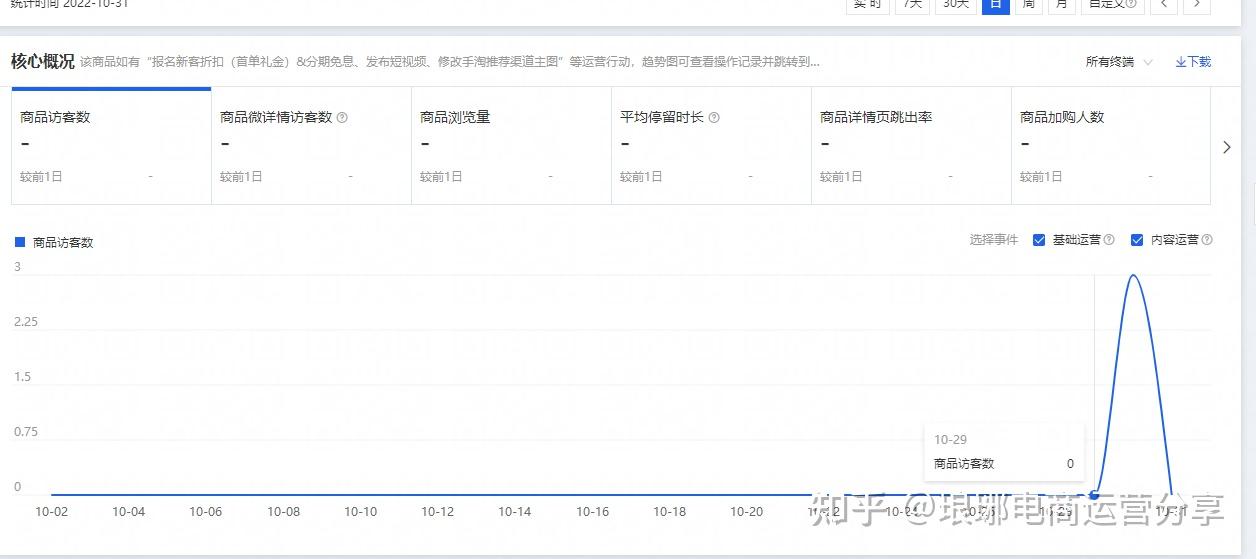Click help icon next to 基础运营
This screenshot has width=1256, height=559.
tap(1109, 240)
